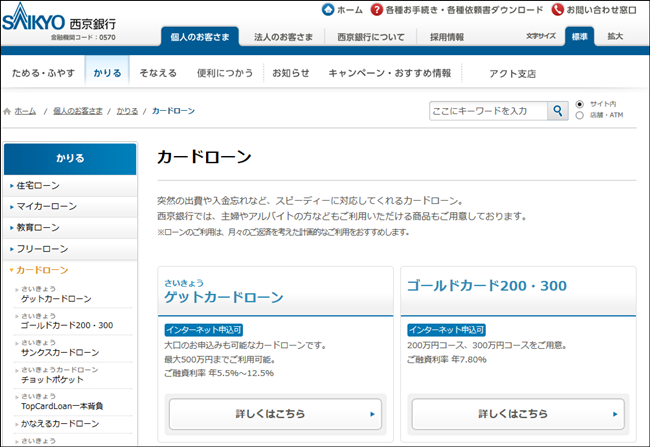Select 便利につかう menu item
The image size is (650, 447).
click(x=225, y=73)
